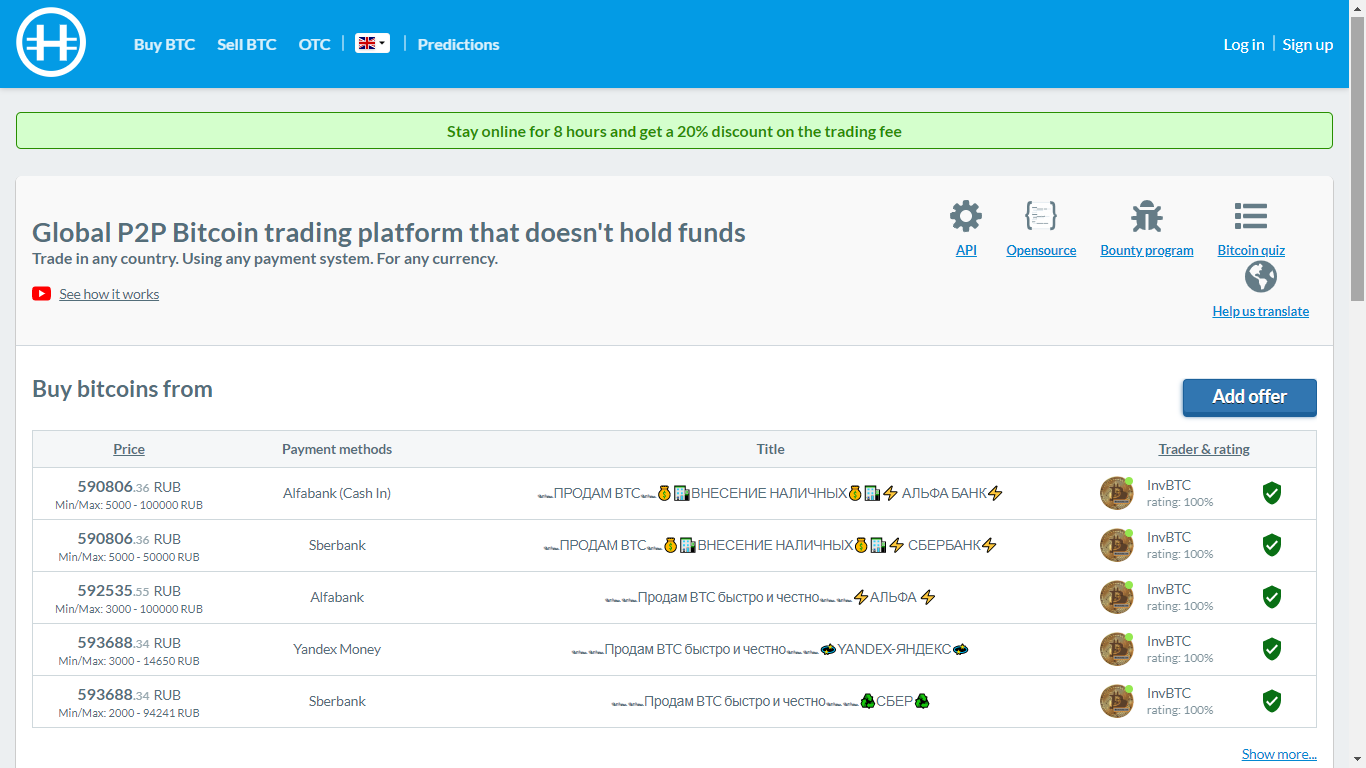
Task: Open the АЛЬФА БАНК cash-in offer title
Action: coord(770,493)
